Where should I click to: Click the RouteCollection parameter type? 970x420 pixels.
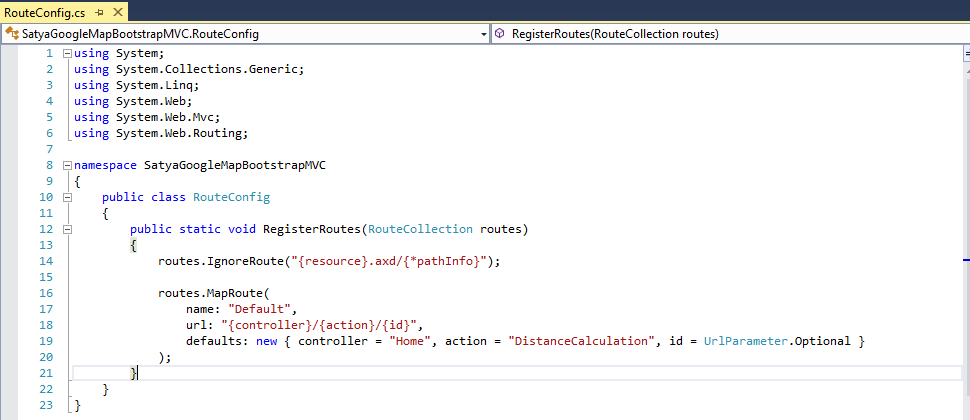click(420, 229)
